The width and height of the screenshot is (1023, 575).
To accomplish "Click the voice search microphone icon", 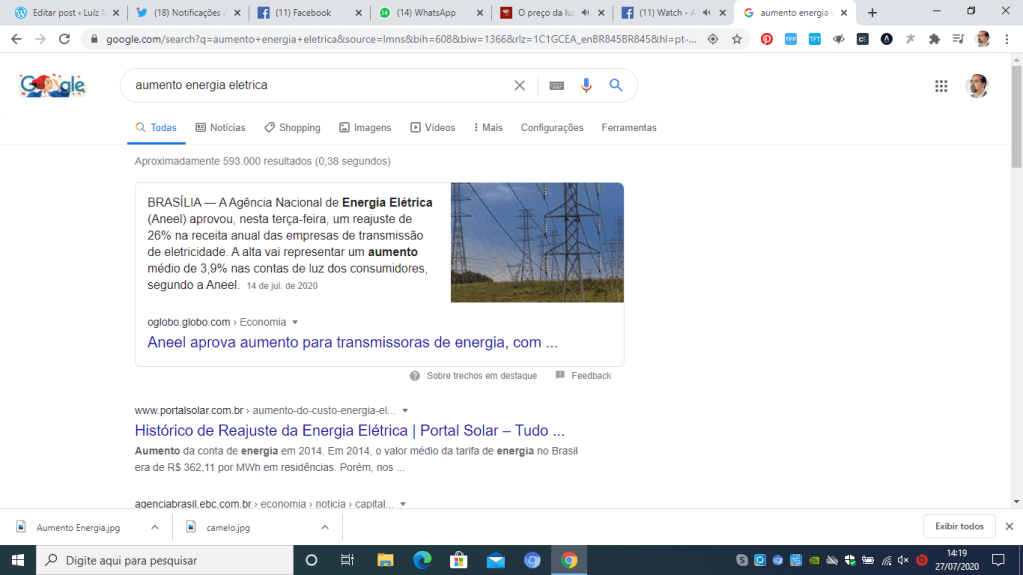I will pos(587,86).
